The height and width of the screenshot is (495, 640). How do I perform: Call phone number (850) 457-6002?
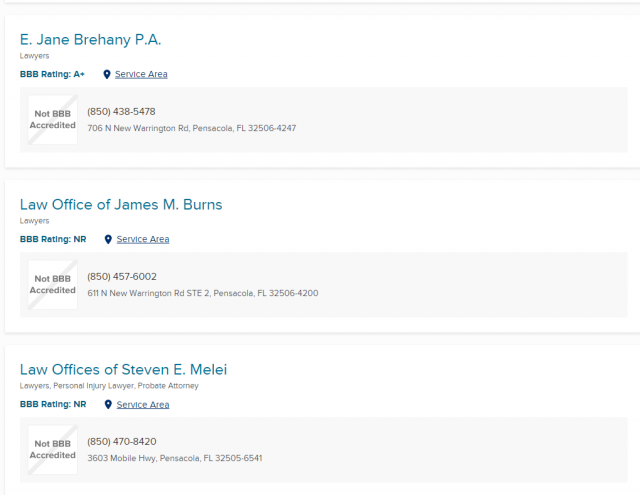[x=122, y=276]
